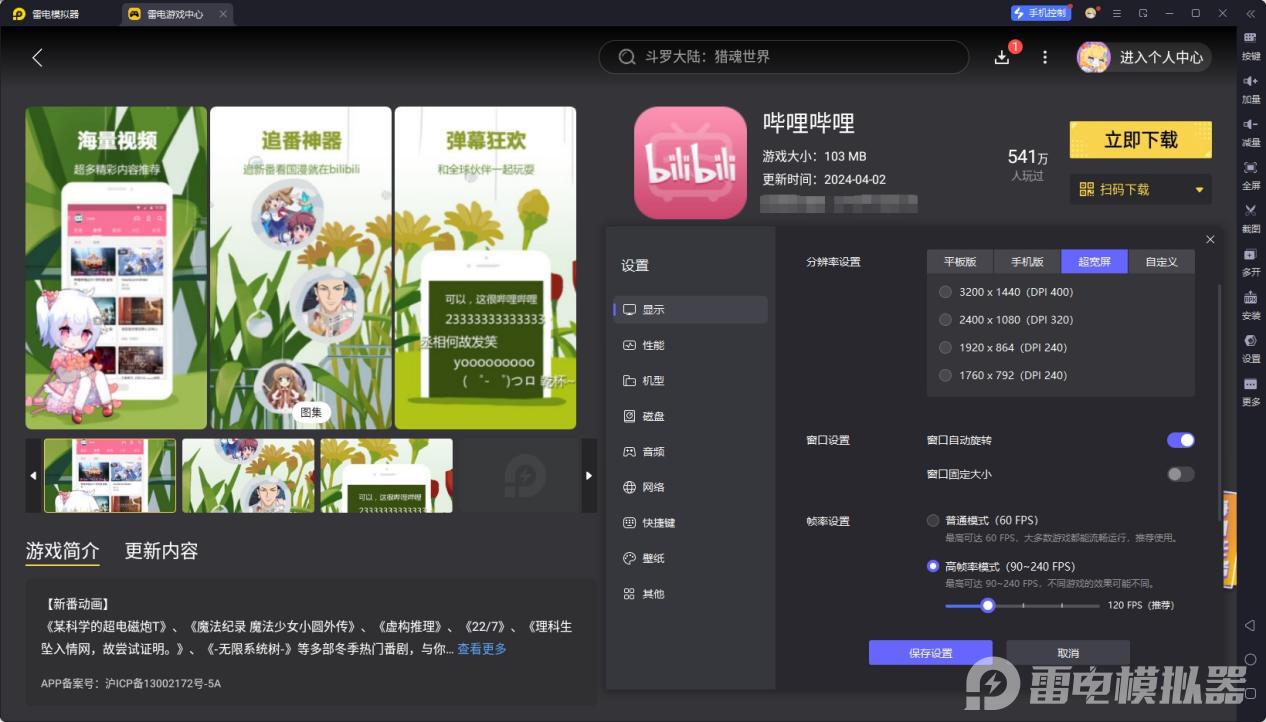Switch to 自定义 resolution tab
The image size is (1266, 722).
pyautogui.click(x=1161, y=262)
